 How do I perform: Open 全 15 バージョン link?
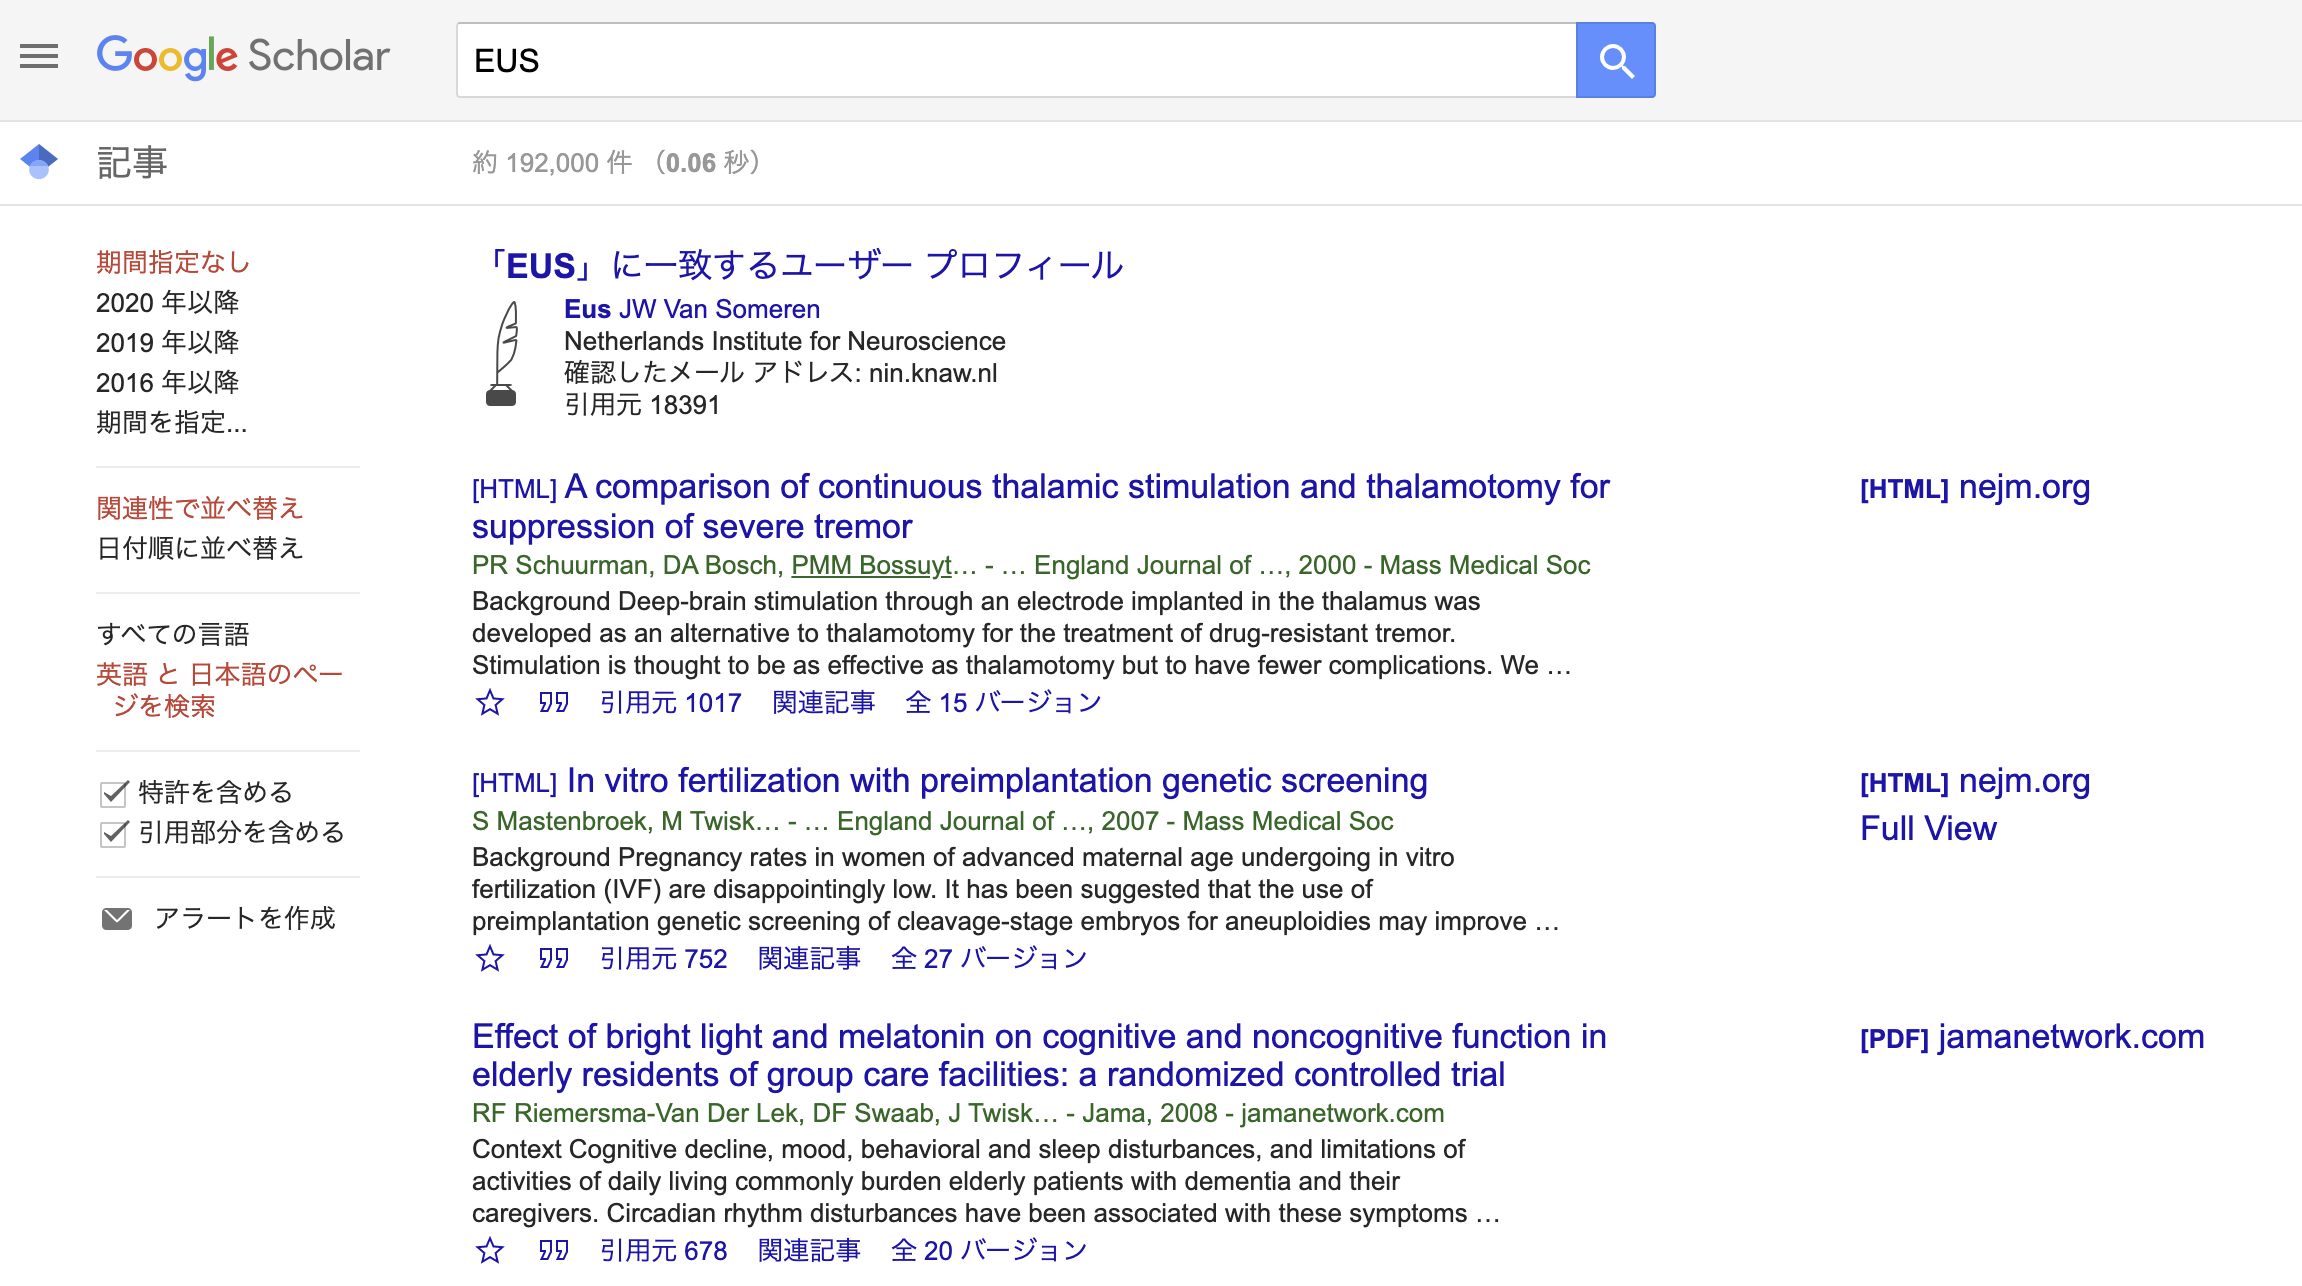click(1003, 703)
